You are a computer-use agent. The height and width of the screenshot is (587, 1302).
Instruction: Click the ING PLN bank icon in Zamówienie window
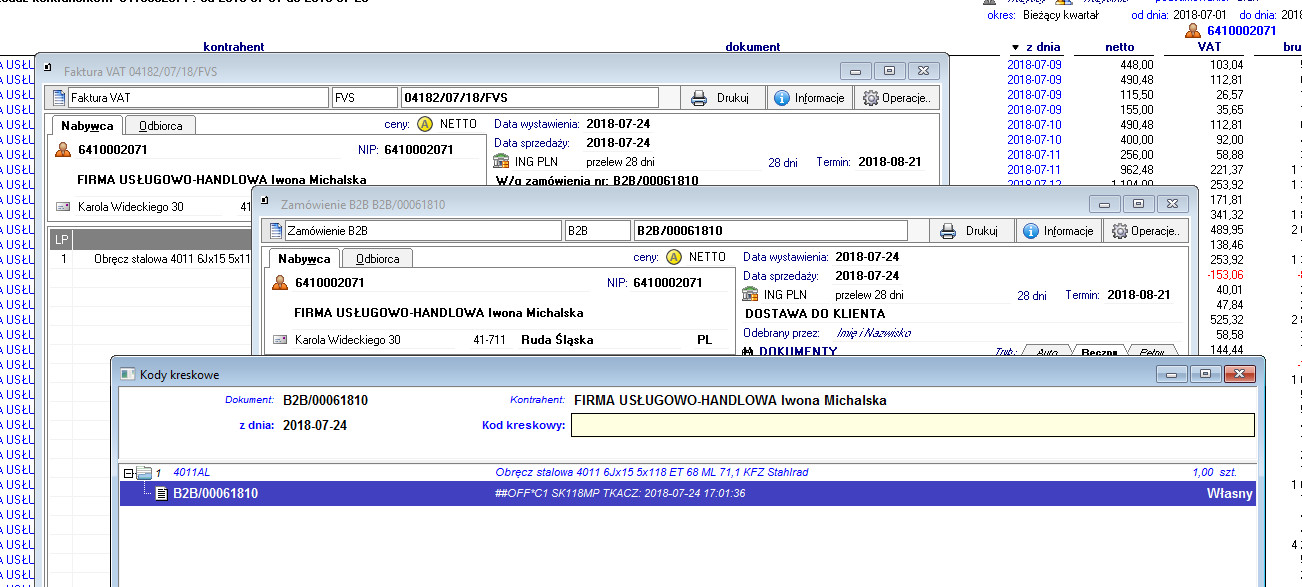(x=751, y=295)
